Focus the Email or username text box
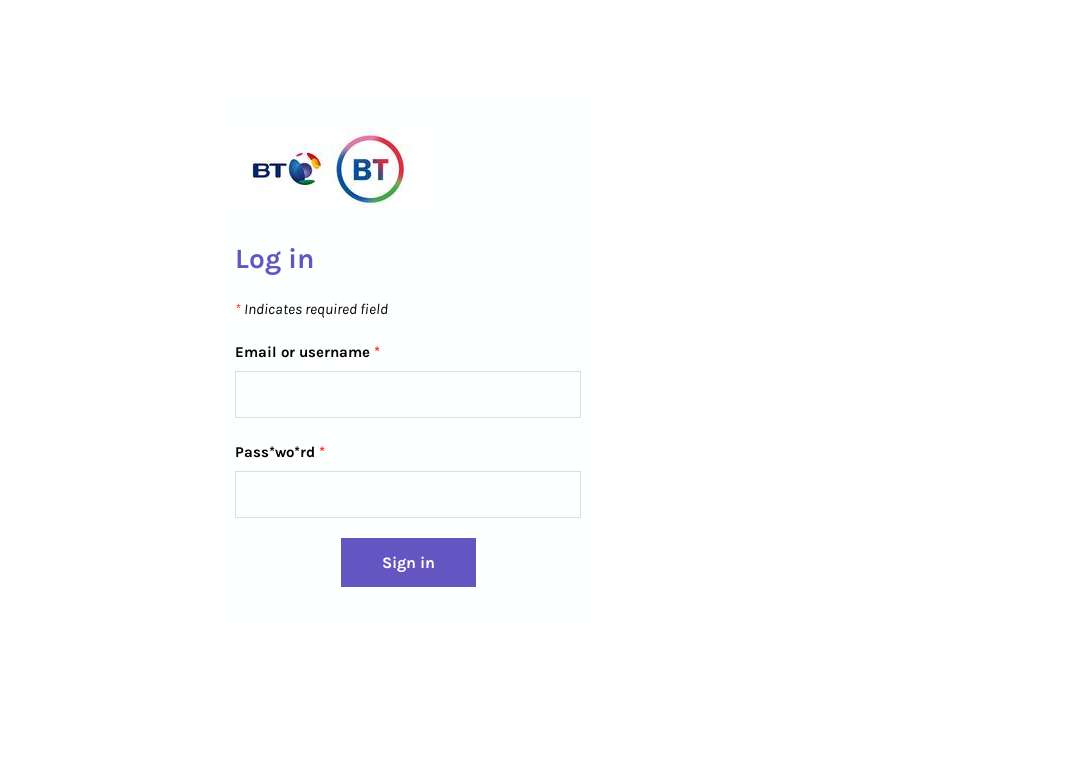 click(408, 395)
